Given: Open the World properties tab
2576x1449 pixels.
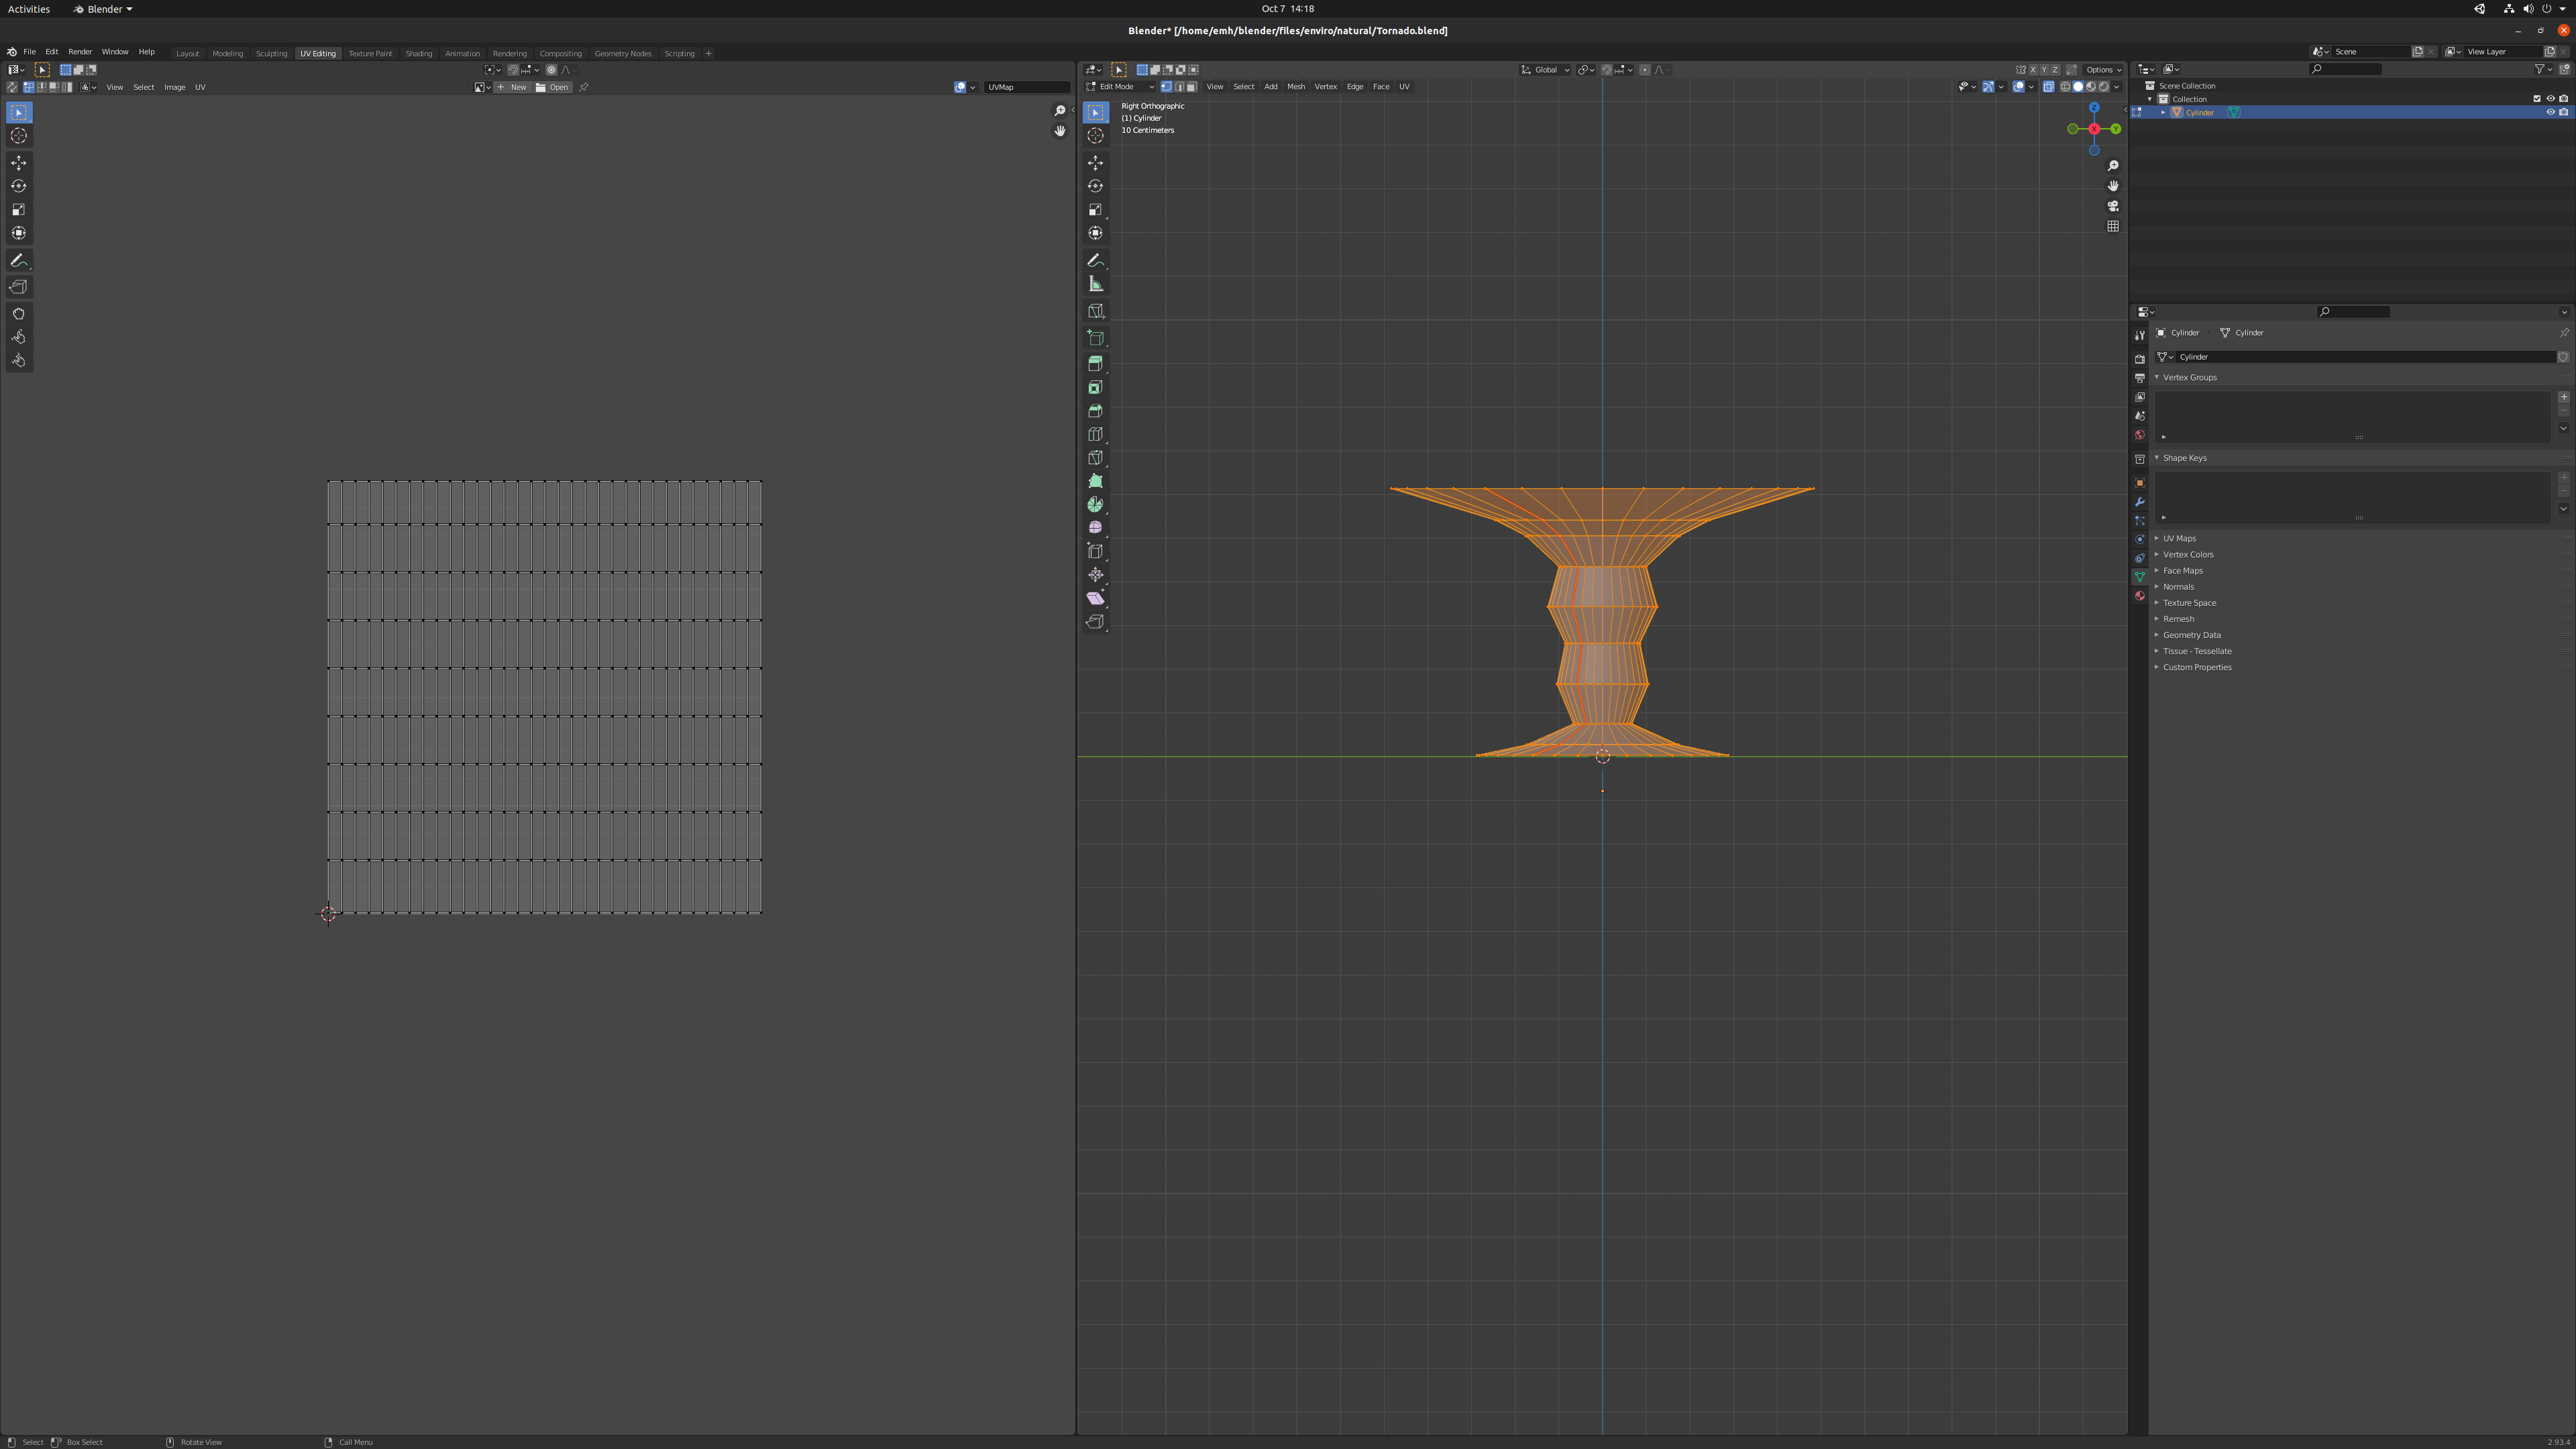Looking at the screenshot, I should pyautogui.click(x=2139, y=435).
